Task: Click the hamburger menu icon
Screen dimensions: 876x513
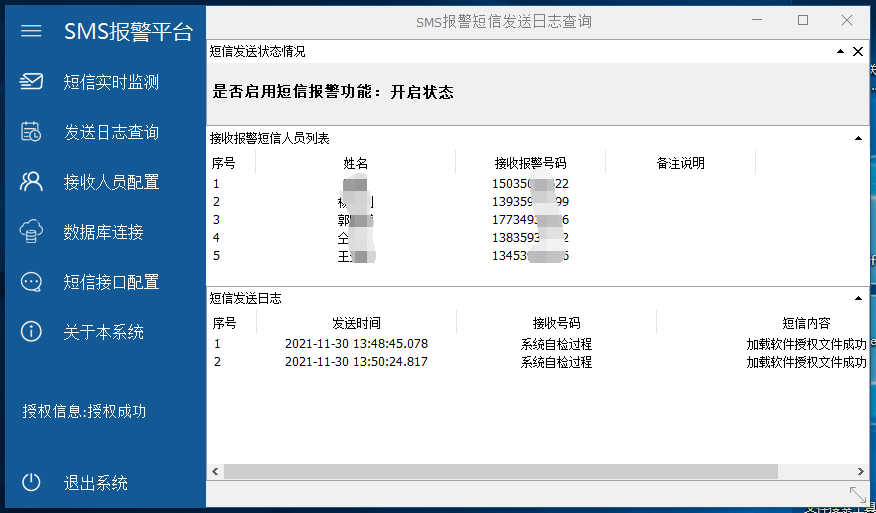Action: coord(31,31)
